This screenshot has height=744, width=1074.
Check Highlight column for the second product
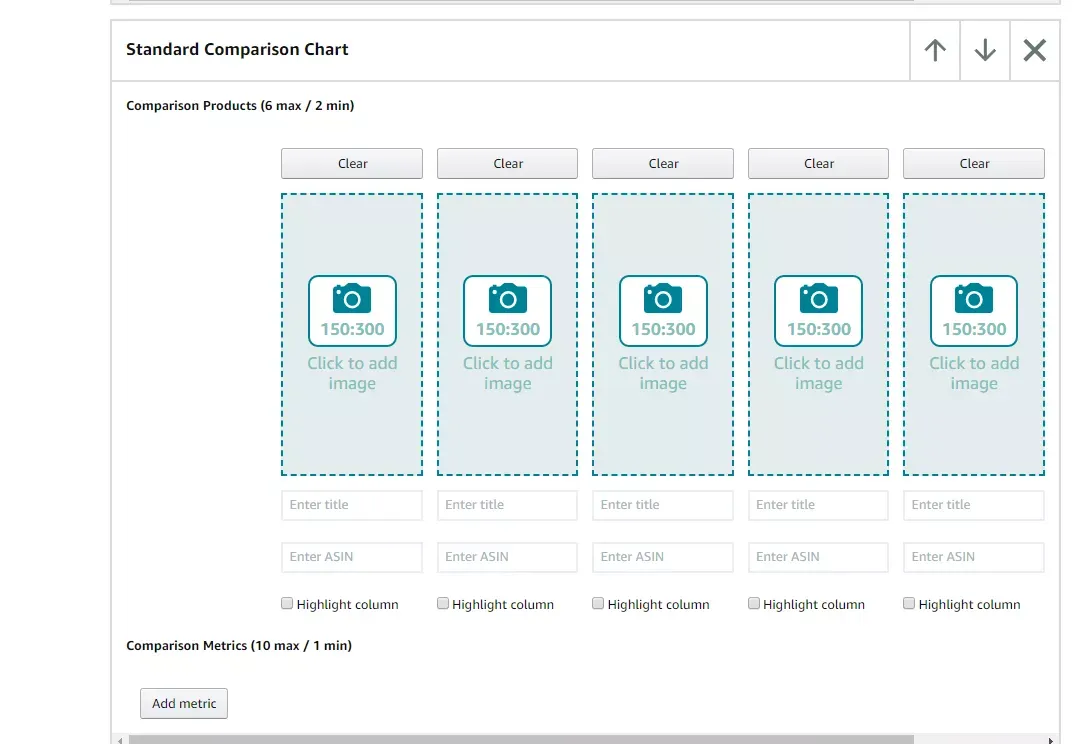(x=442, y=604)
